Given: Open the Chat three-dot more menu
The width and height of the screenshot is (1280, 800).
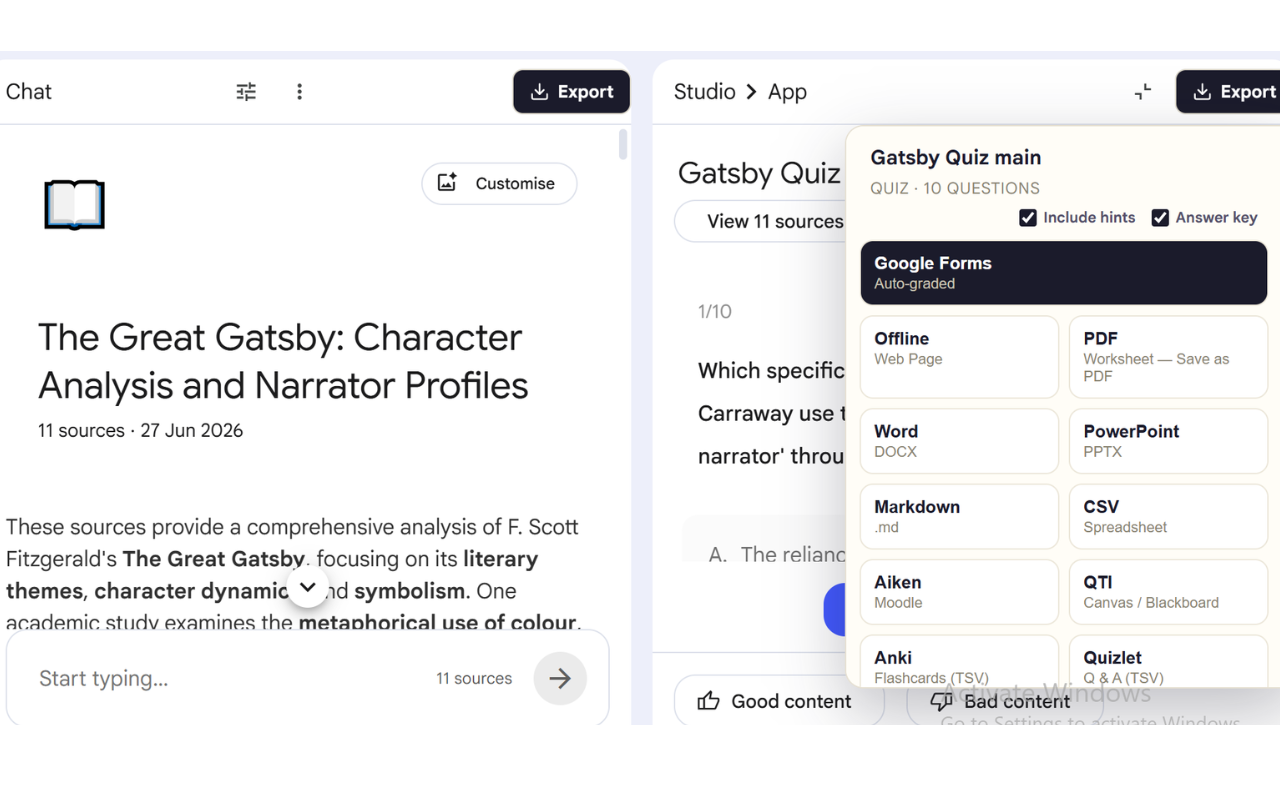Looking at the screenshot, I should click(299, 92).
